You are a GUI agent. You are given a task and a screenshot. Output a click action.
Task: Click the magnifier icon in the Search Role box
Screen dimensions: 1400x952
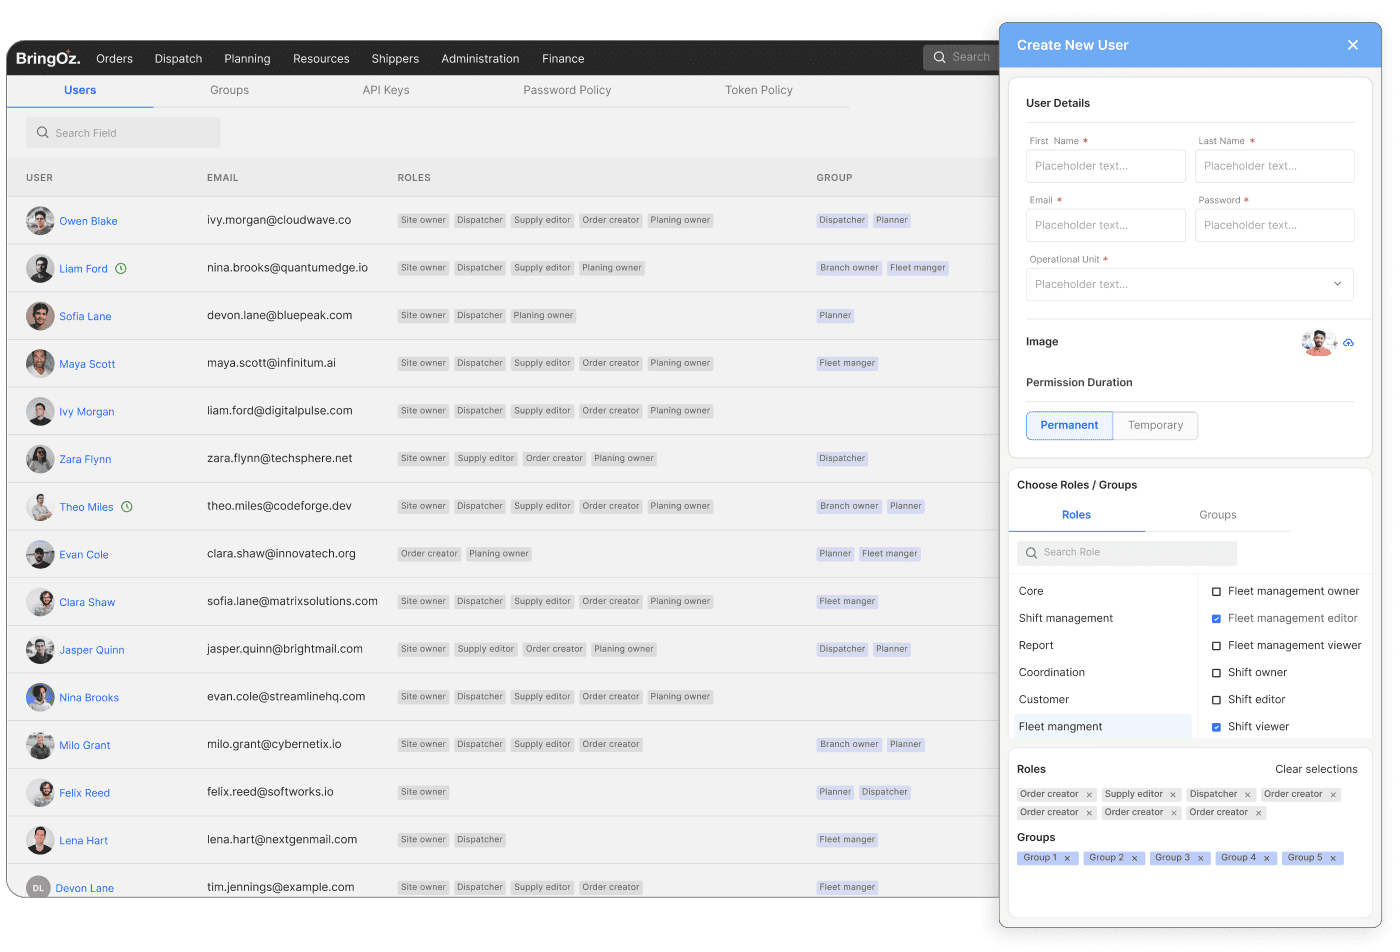tap(1031, 553)
